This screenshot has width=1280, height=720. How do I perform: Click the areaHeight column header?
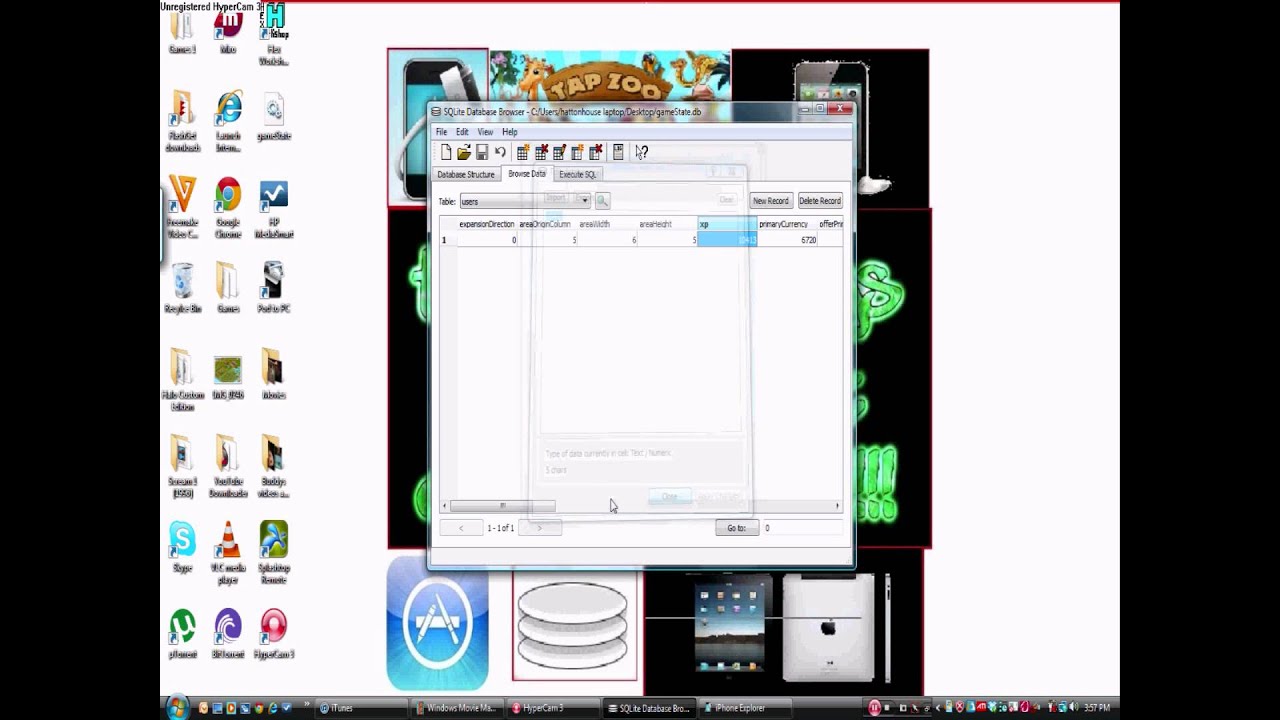pos(667,224)
